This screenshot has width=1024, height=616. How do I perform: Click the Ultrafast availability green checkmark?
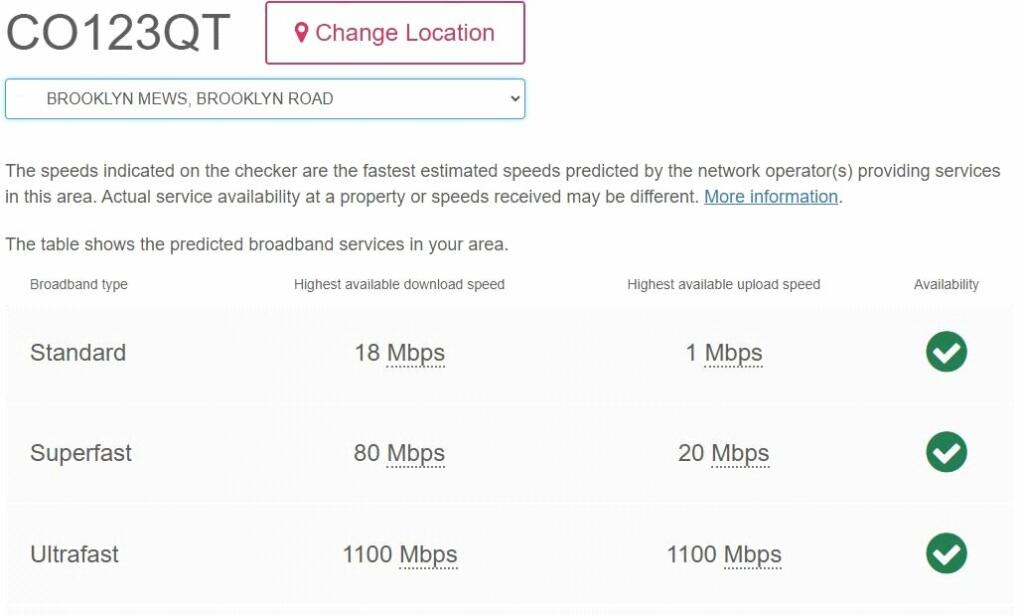pos(946,554)
